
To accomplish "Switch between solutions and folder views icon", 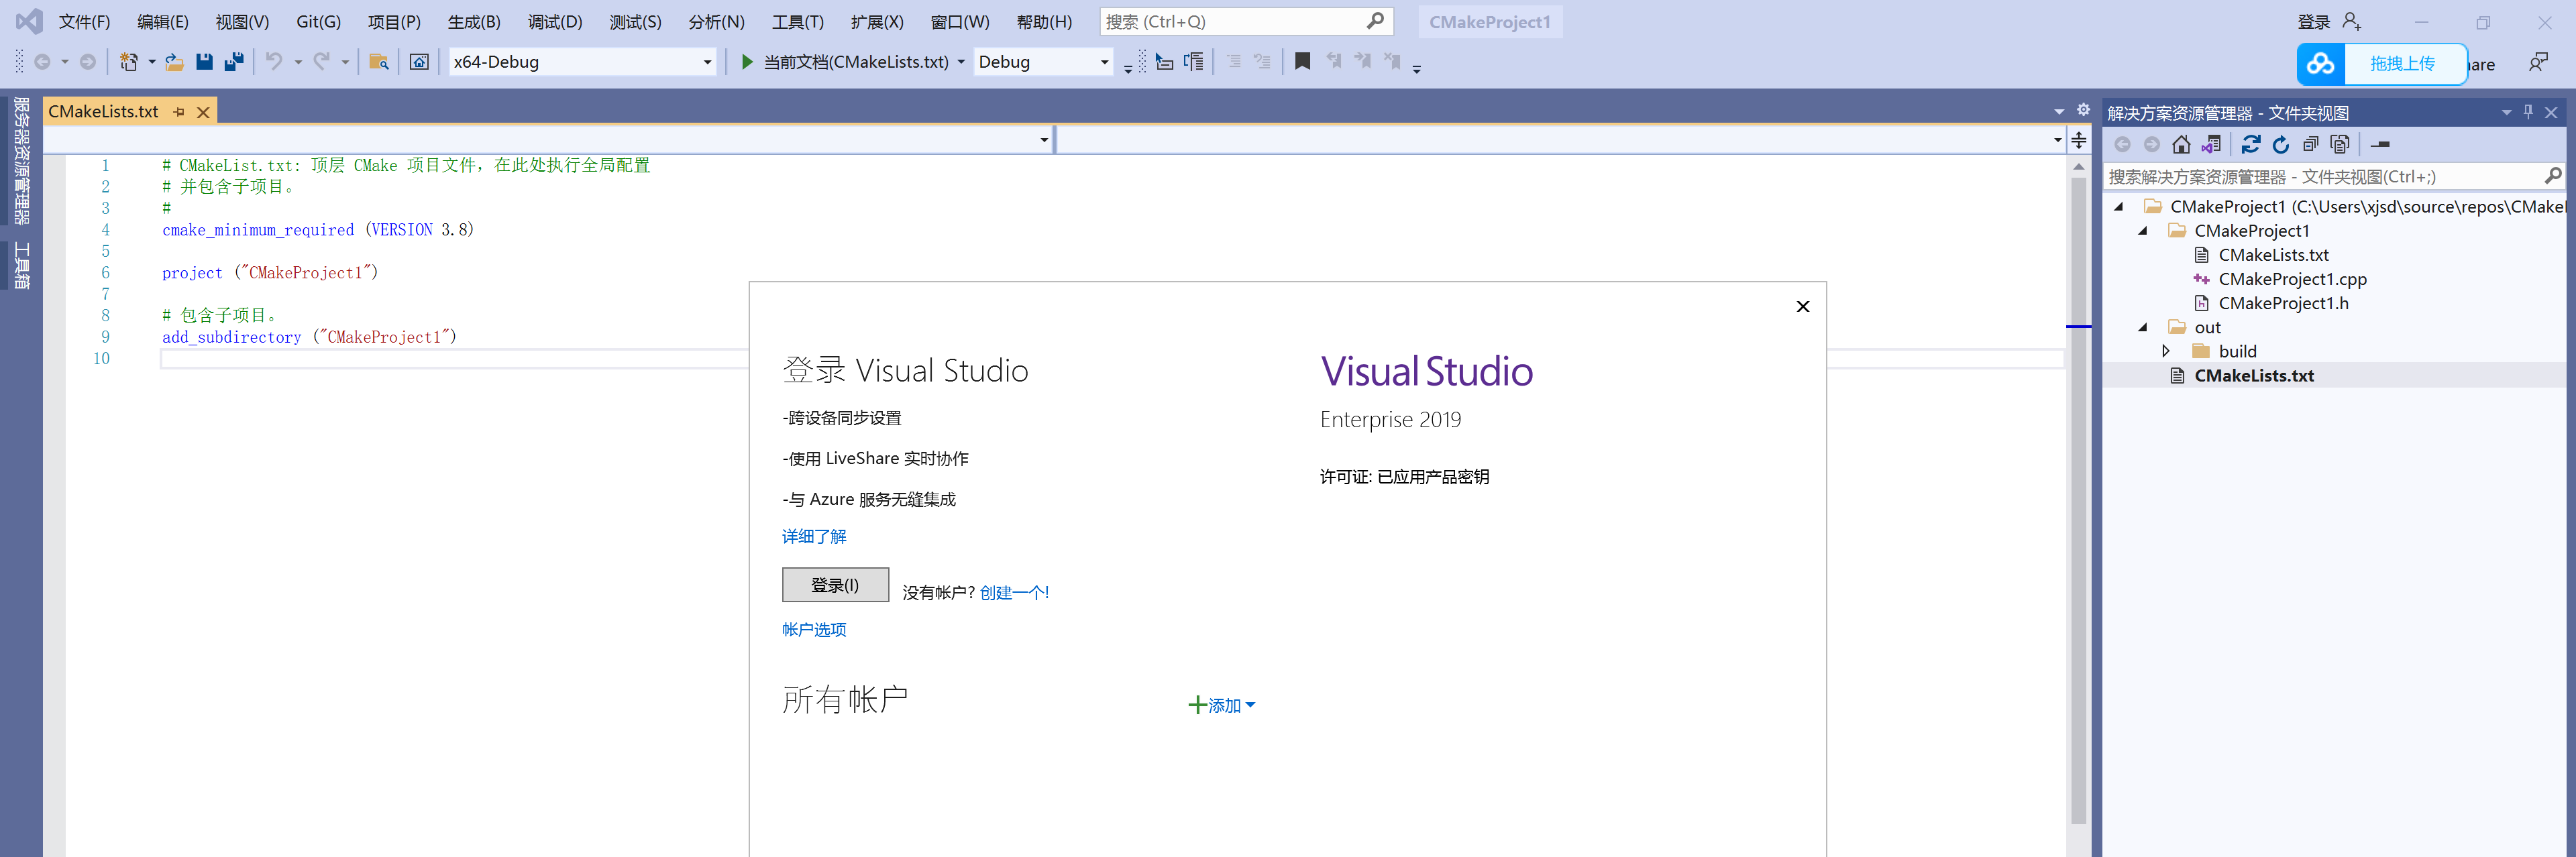I will click(2211, 145).
